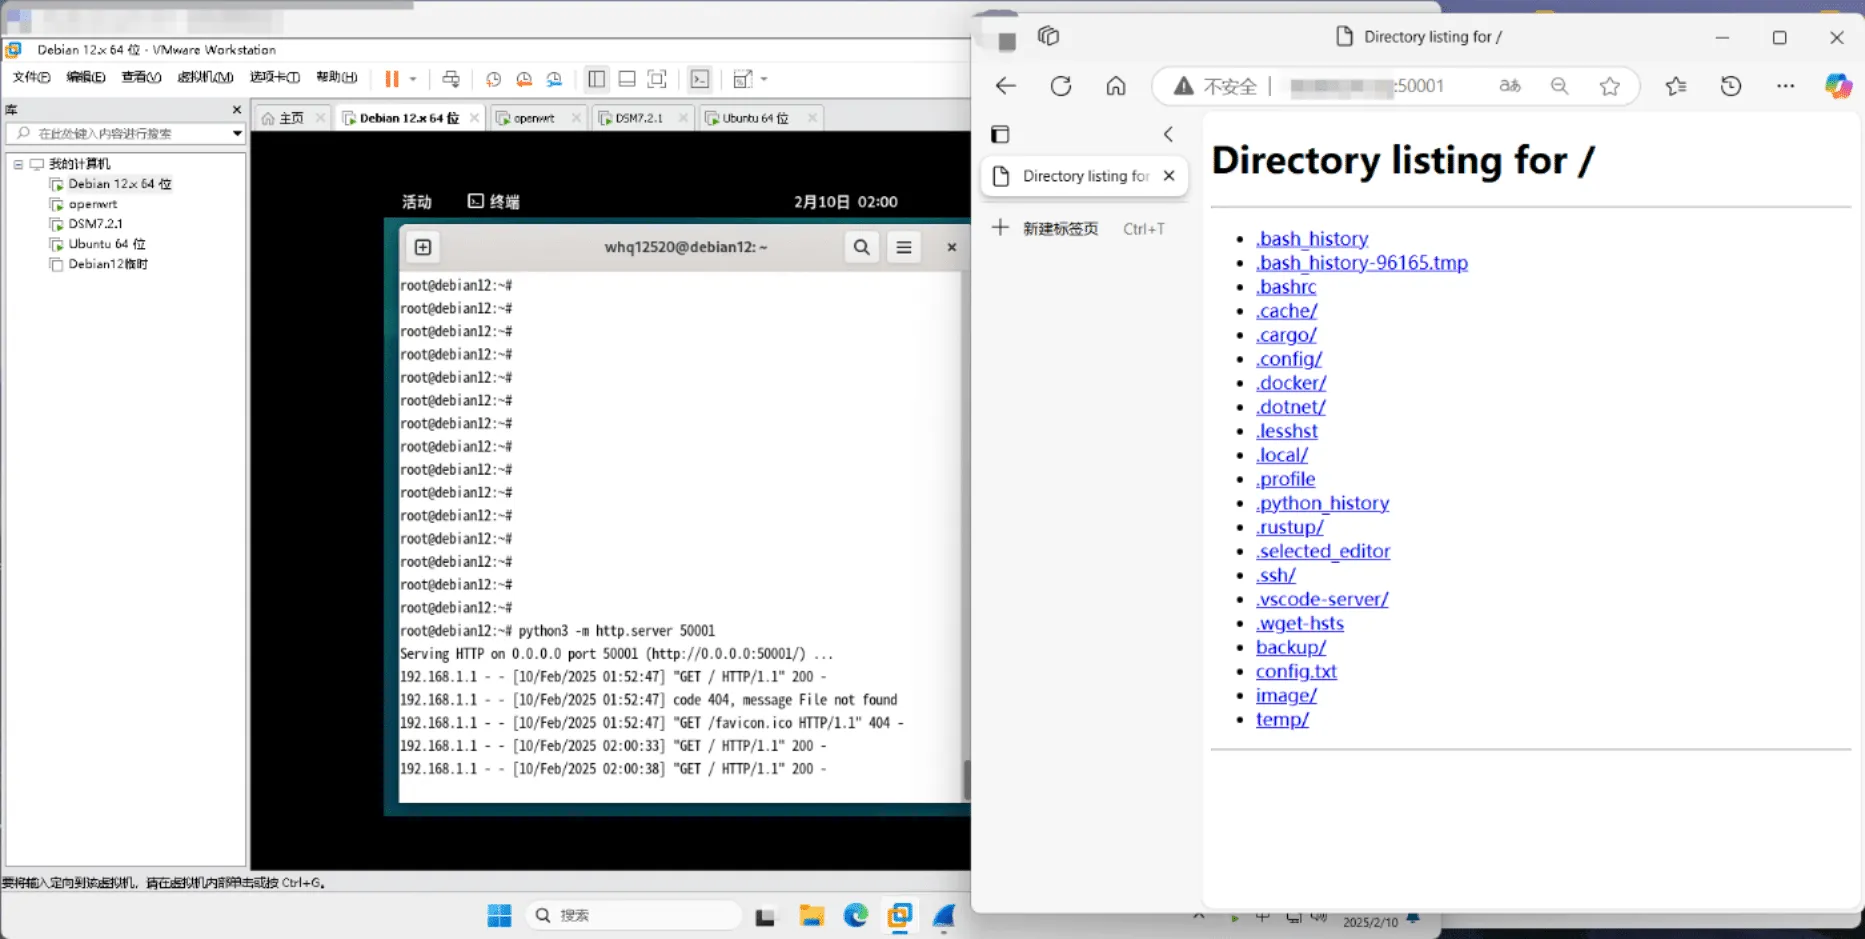Favorite this page with the star icon
1865x939 pixels.
click(1609, 86)
